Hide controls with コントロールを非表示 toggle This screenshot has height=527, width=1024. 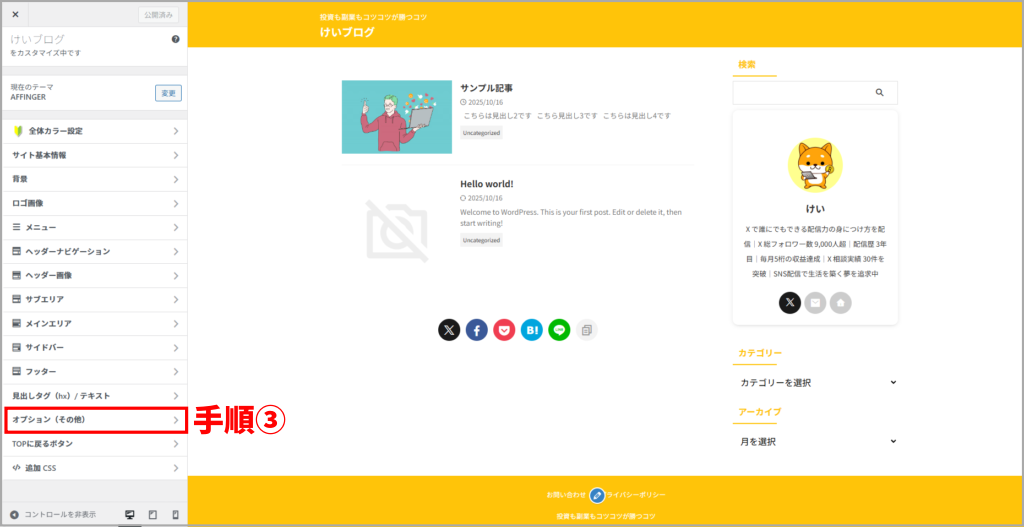pyautogui.click(x=54, y=515)
